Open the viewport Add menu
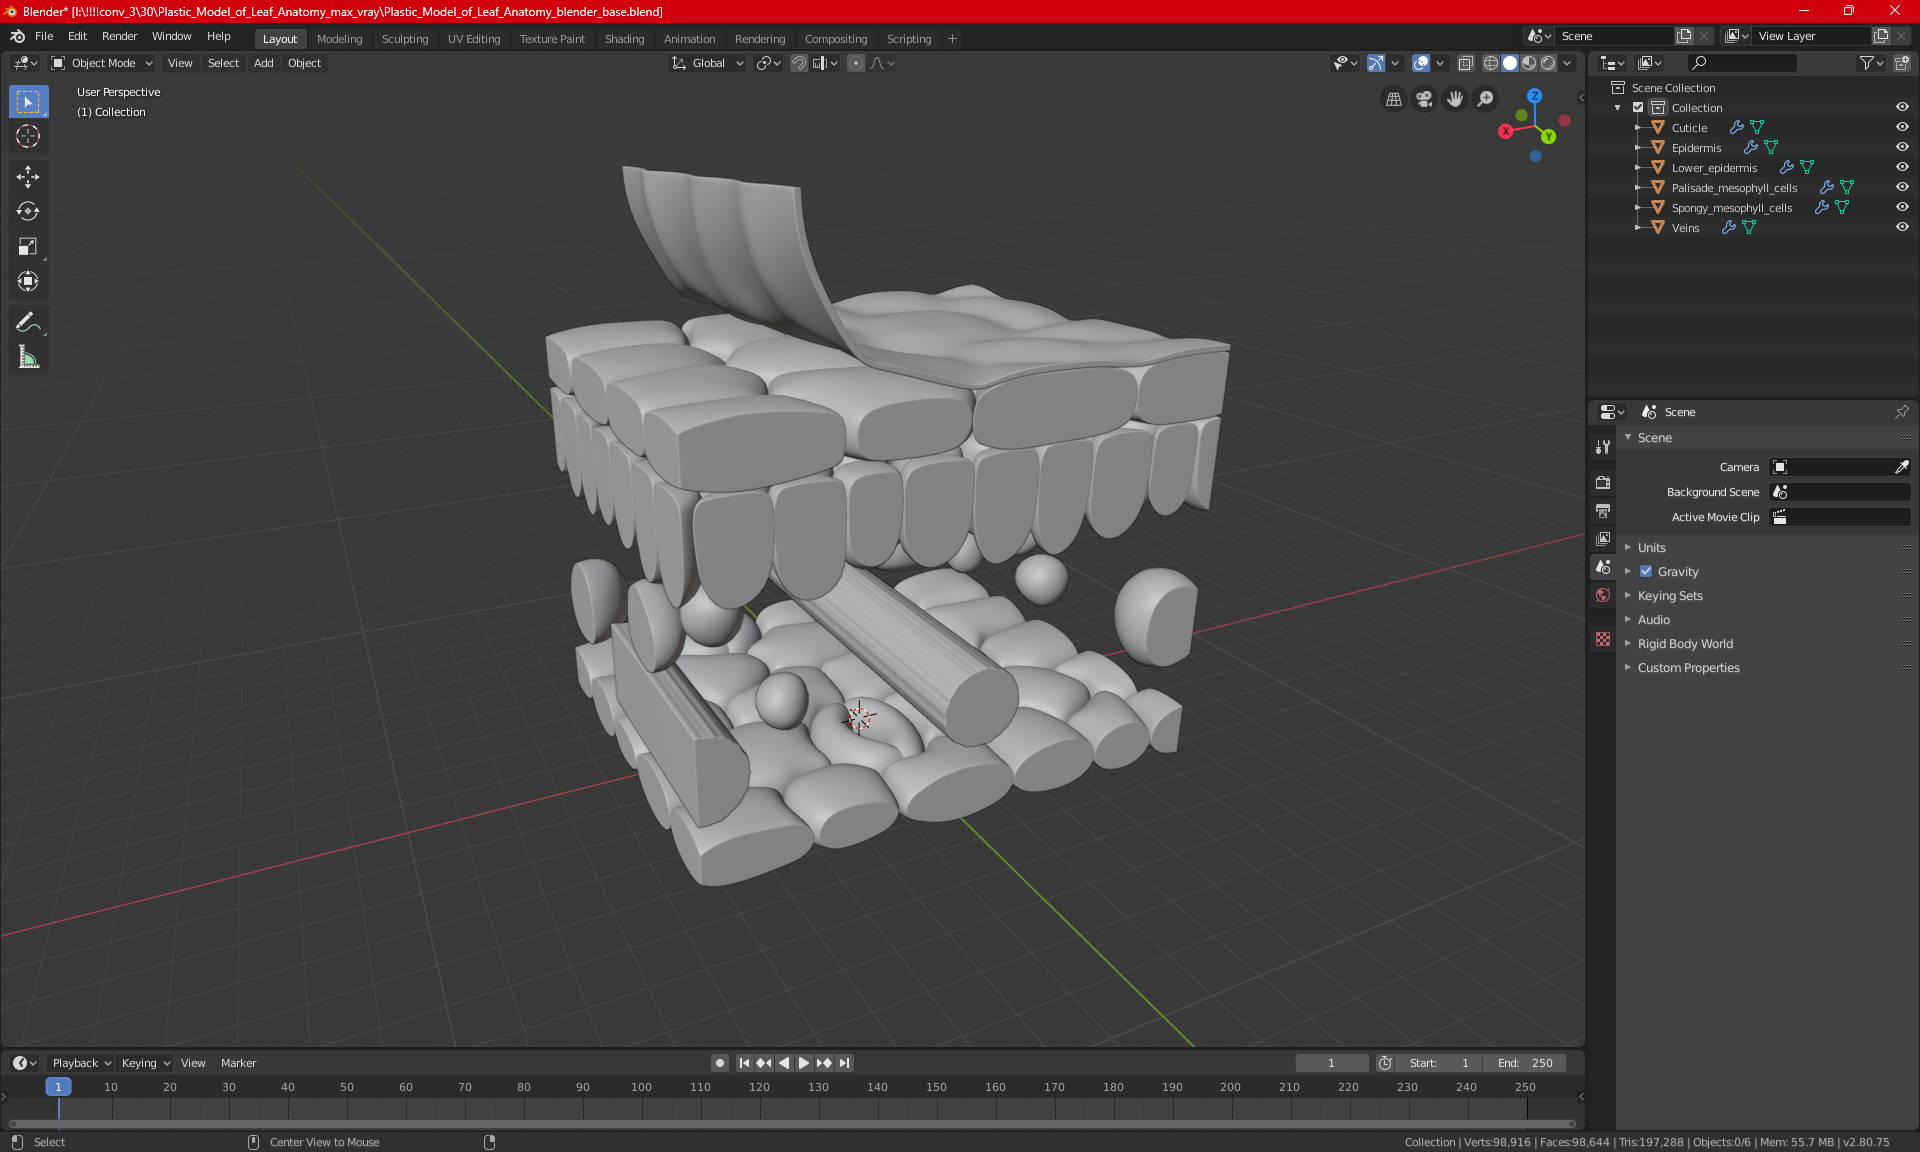The image size is (1920, 1152). point(263,63)
